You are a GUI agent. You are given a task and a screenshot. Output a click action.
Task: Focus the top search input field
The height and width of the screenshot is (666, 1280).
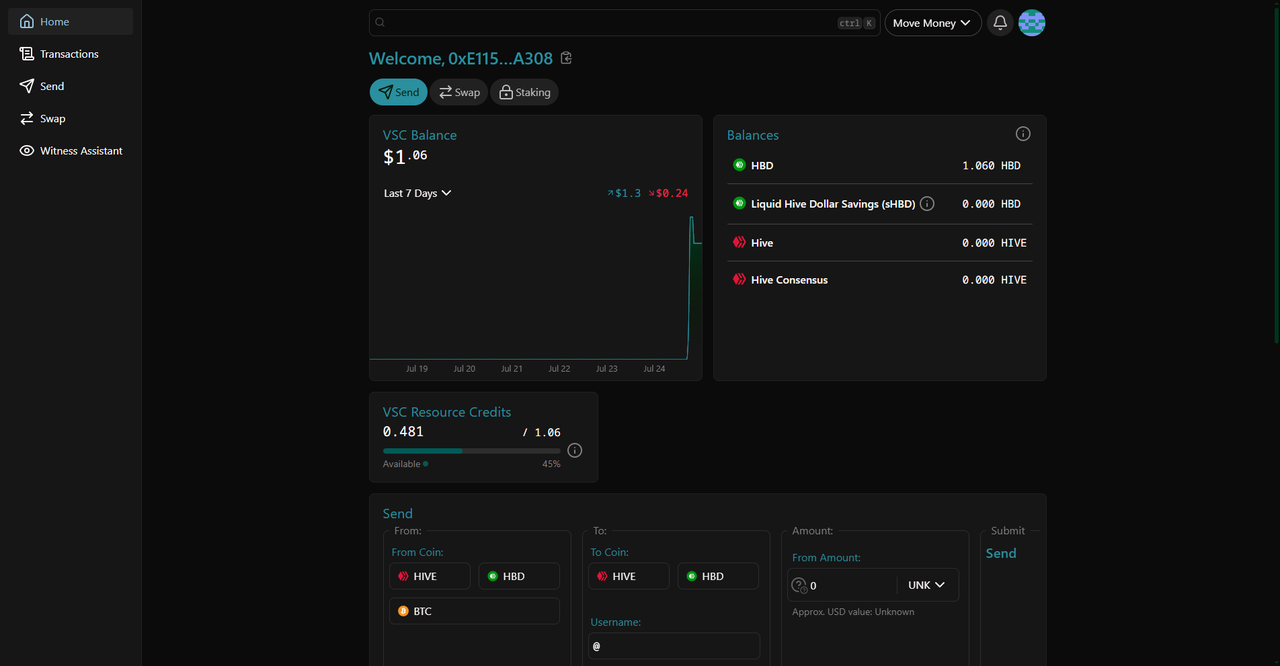(x=624, y=23)
